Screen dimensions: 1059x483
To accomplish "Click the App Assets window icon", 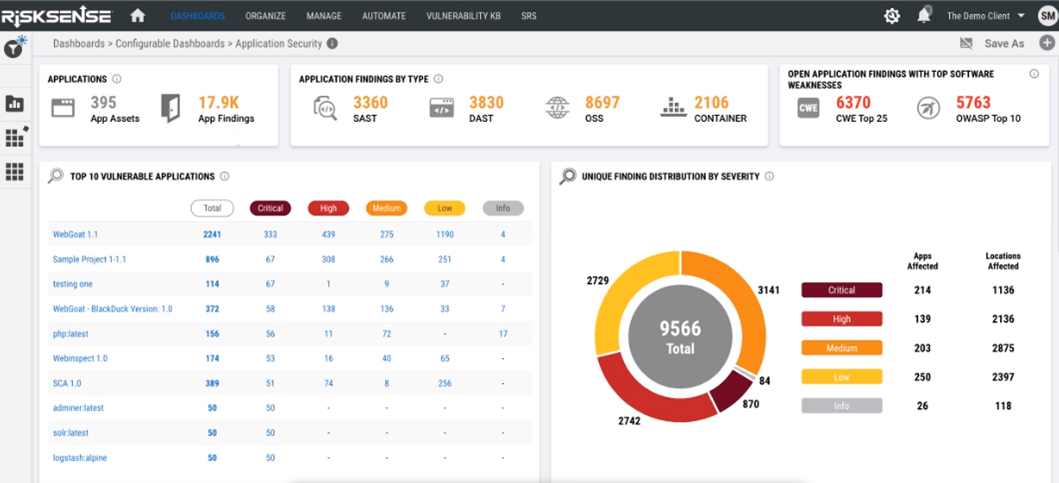I will (63, 109).
